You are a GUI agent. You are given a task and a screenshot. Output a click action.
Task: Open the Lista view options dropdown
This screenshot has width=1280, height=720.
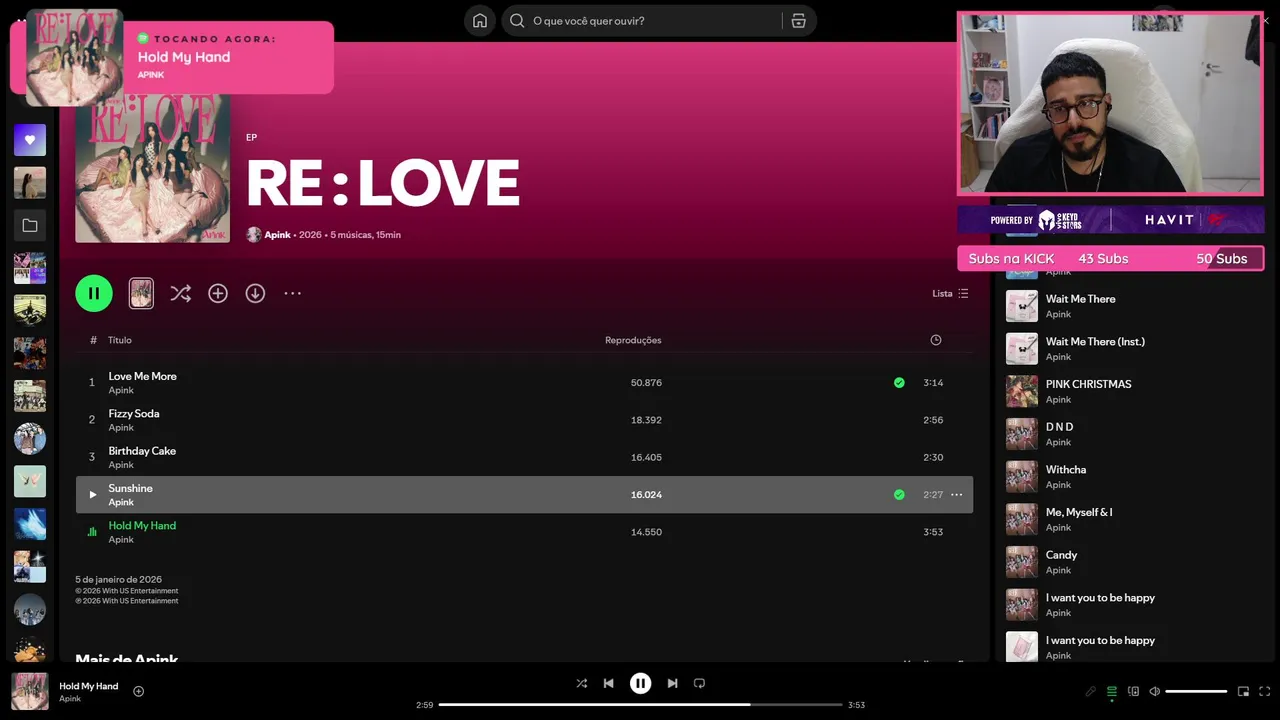[x=950, y=293]
